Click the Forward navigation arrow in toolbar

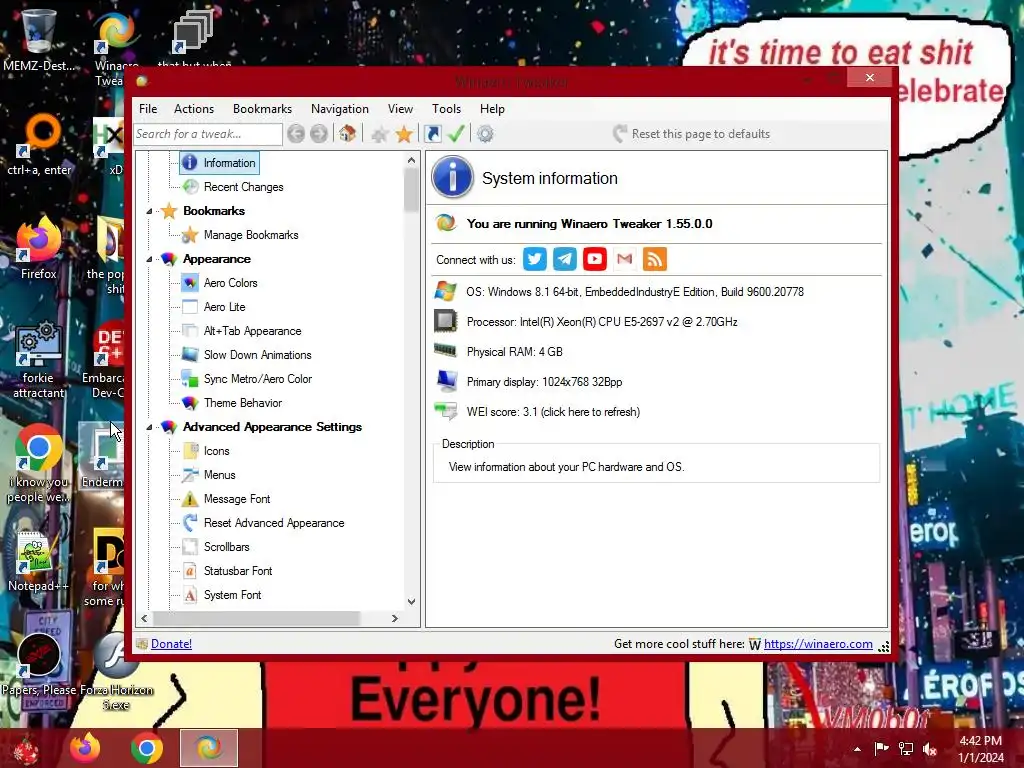319,134
